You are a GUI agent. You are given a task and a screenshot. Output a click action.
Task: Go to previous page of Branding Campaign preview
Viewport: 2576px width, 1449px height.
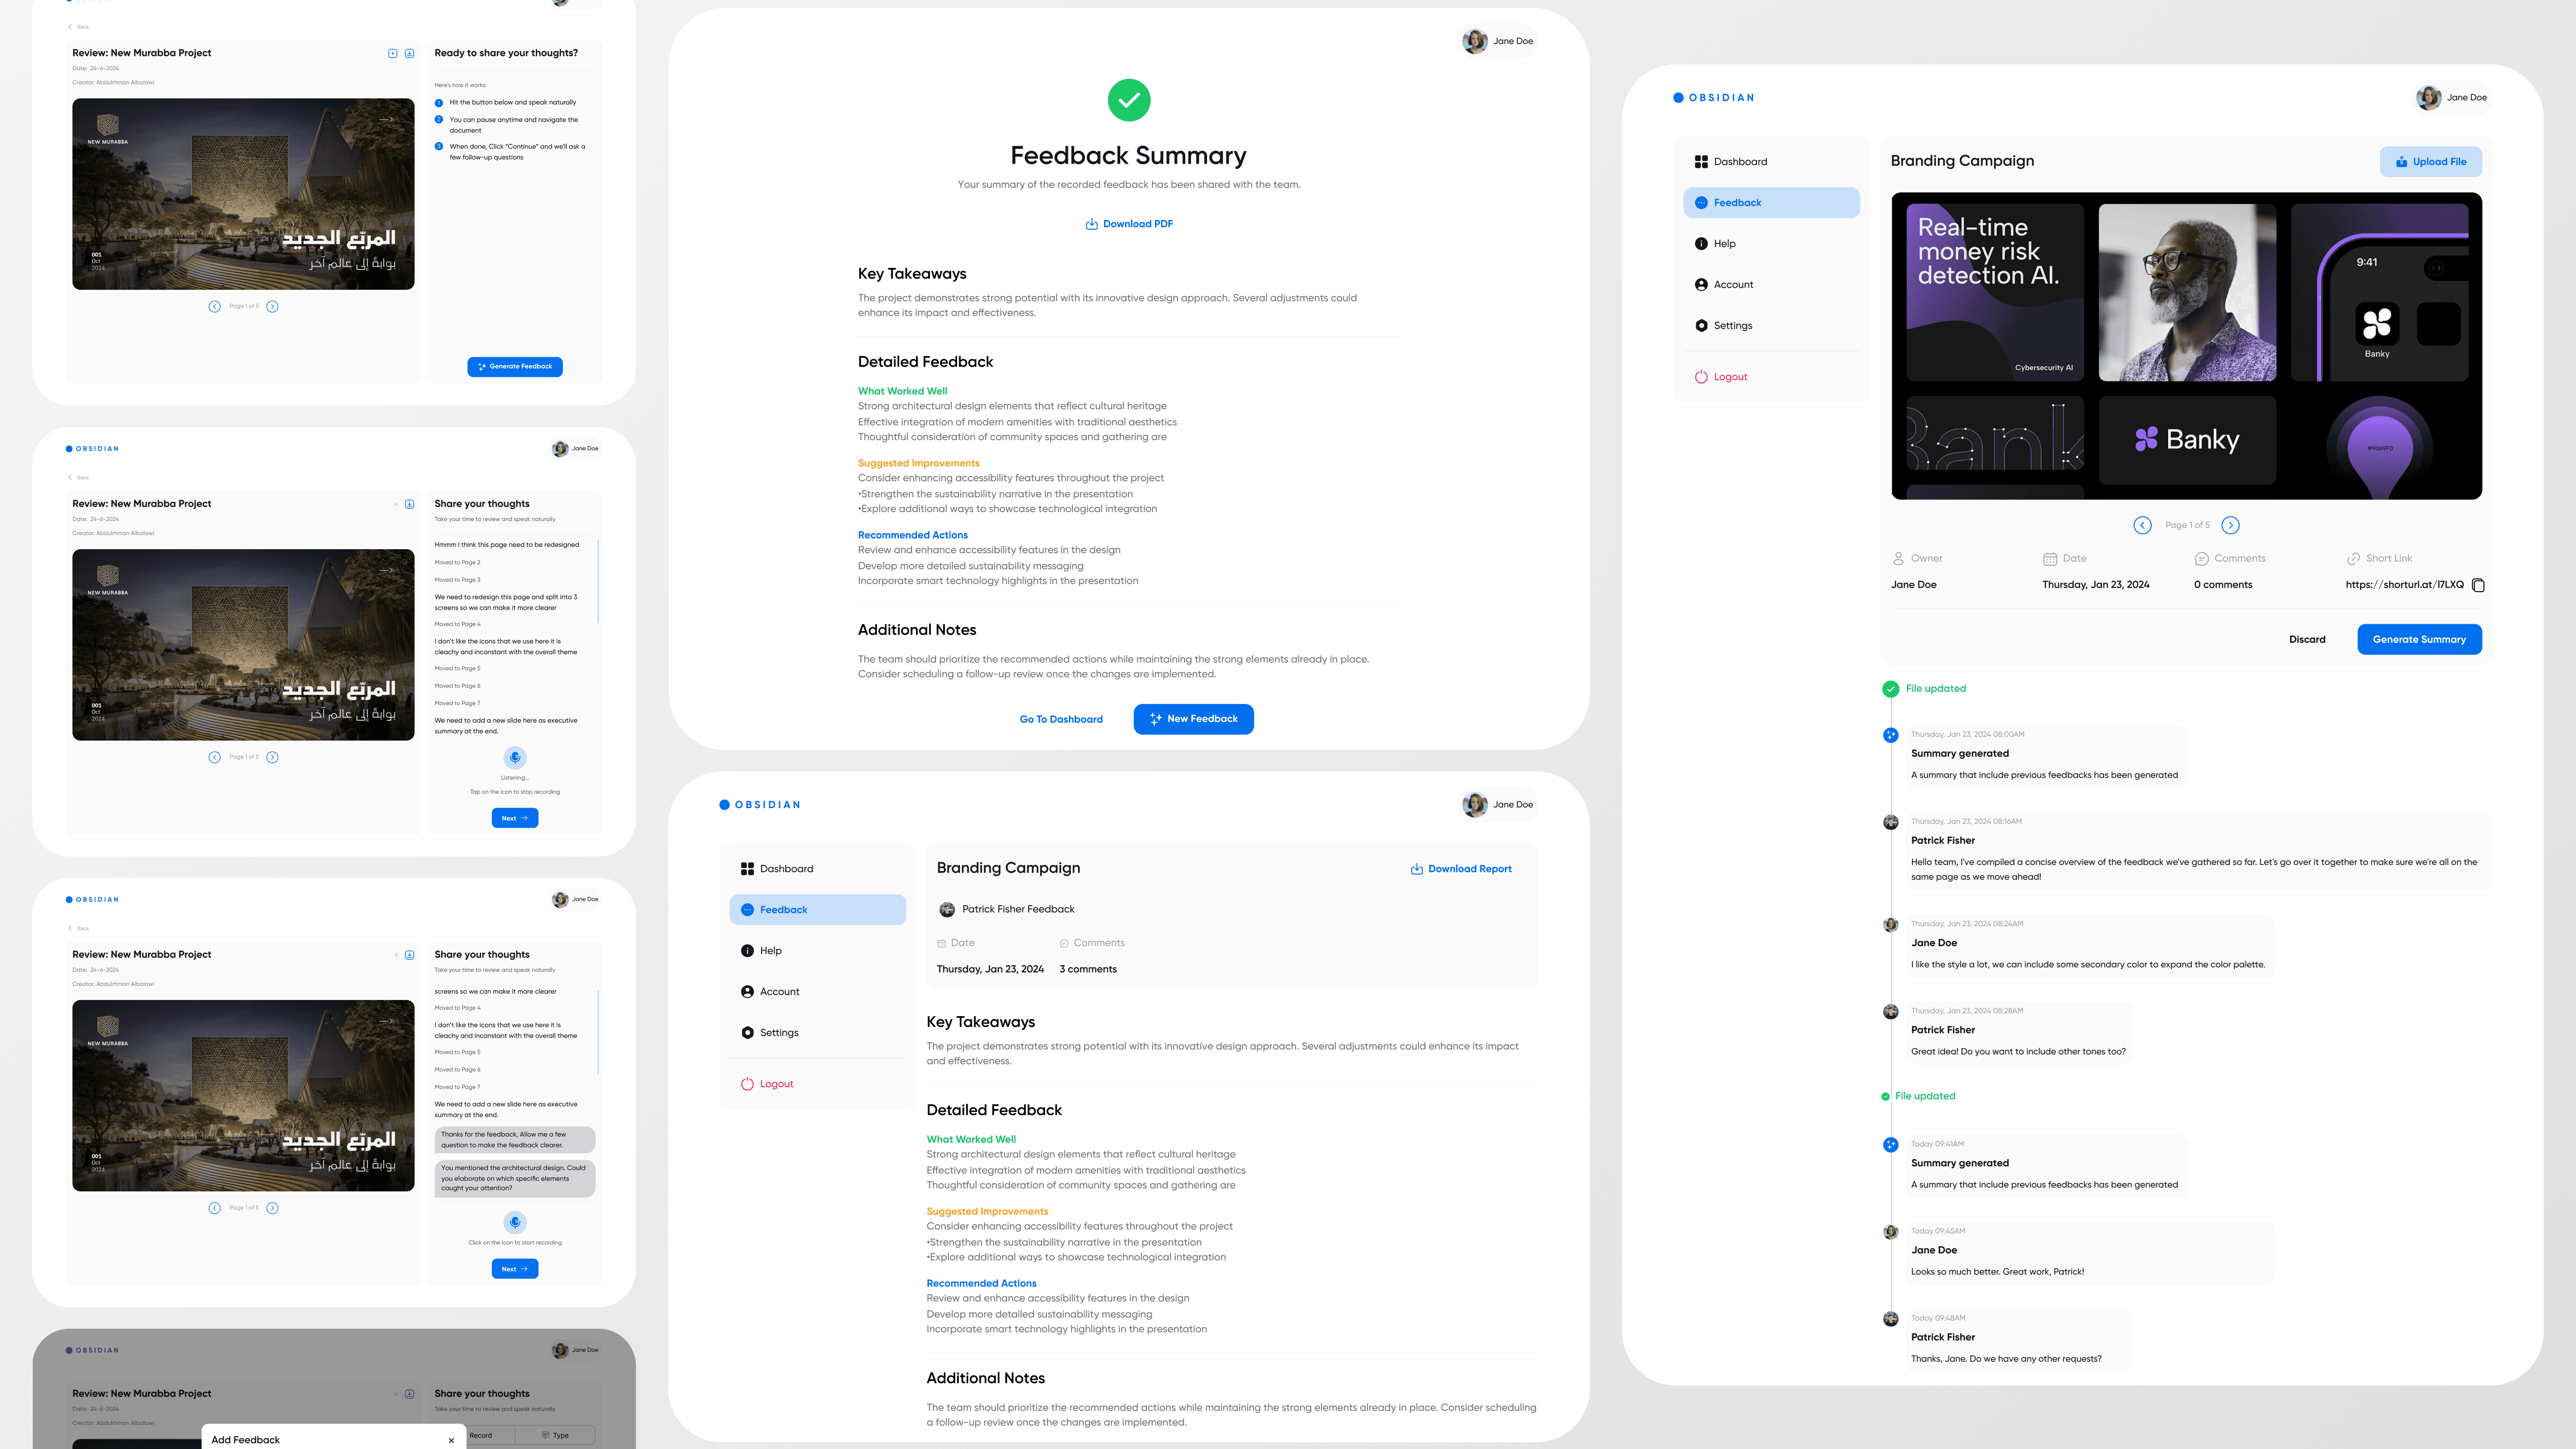[2142, 525]
